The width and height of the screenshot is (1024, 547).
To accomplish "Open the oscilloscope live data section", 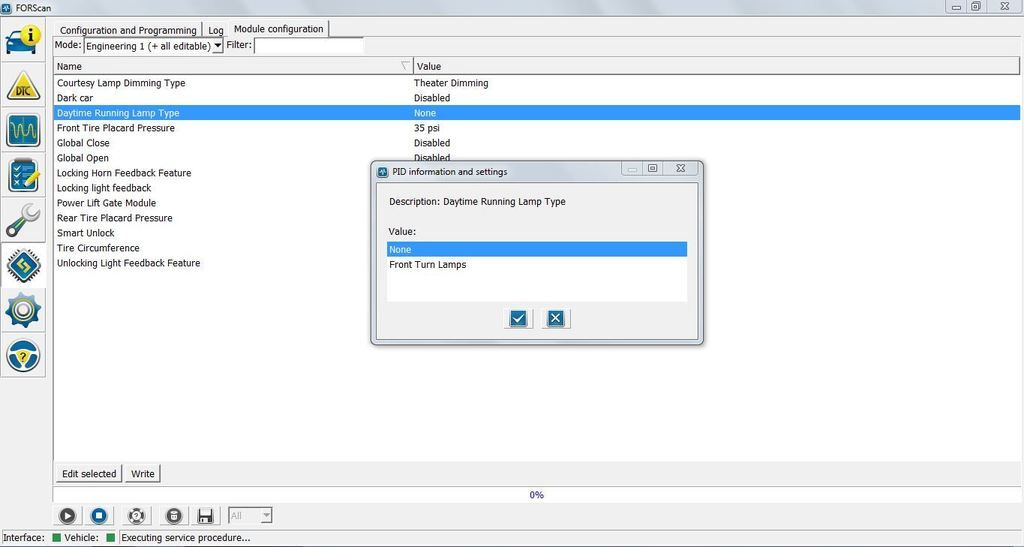I will (x=22, y=131).
